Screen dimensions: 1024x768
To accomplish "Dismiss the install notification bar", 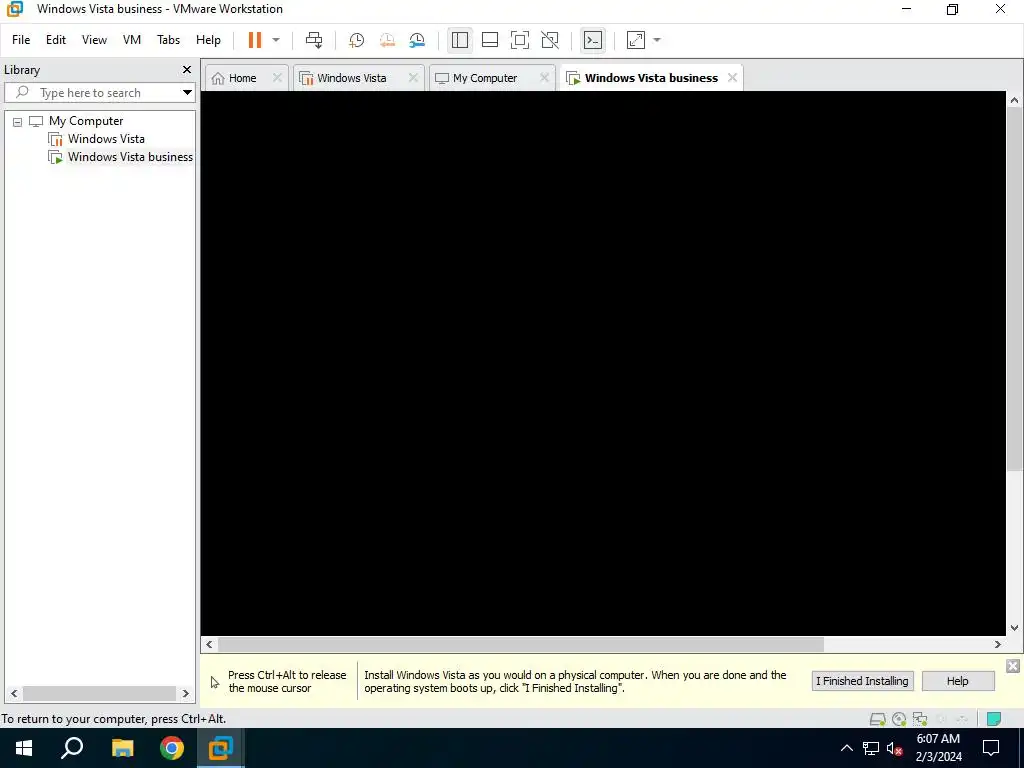I will tap(1012, 666).
